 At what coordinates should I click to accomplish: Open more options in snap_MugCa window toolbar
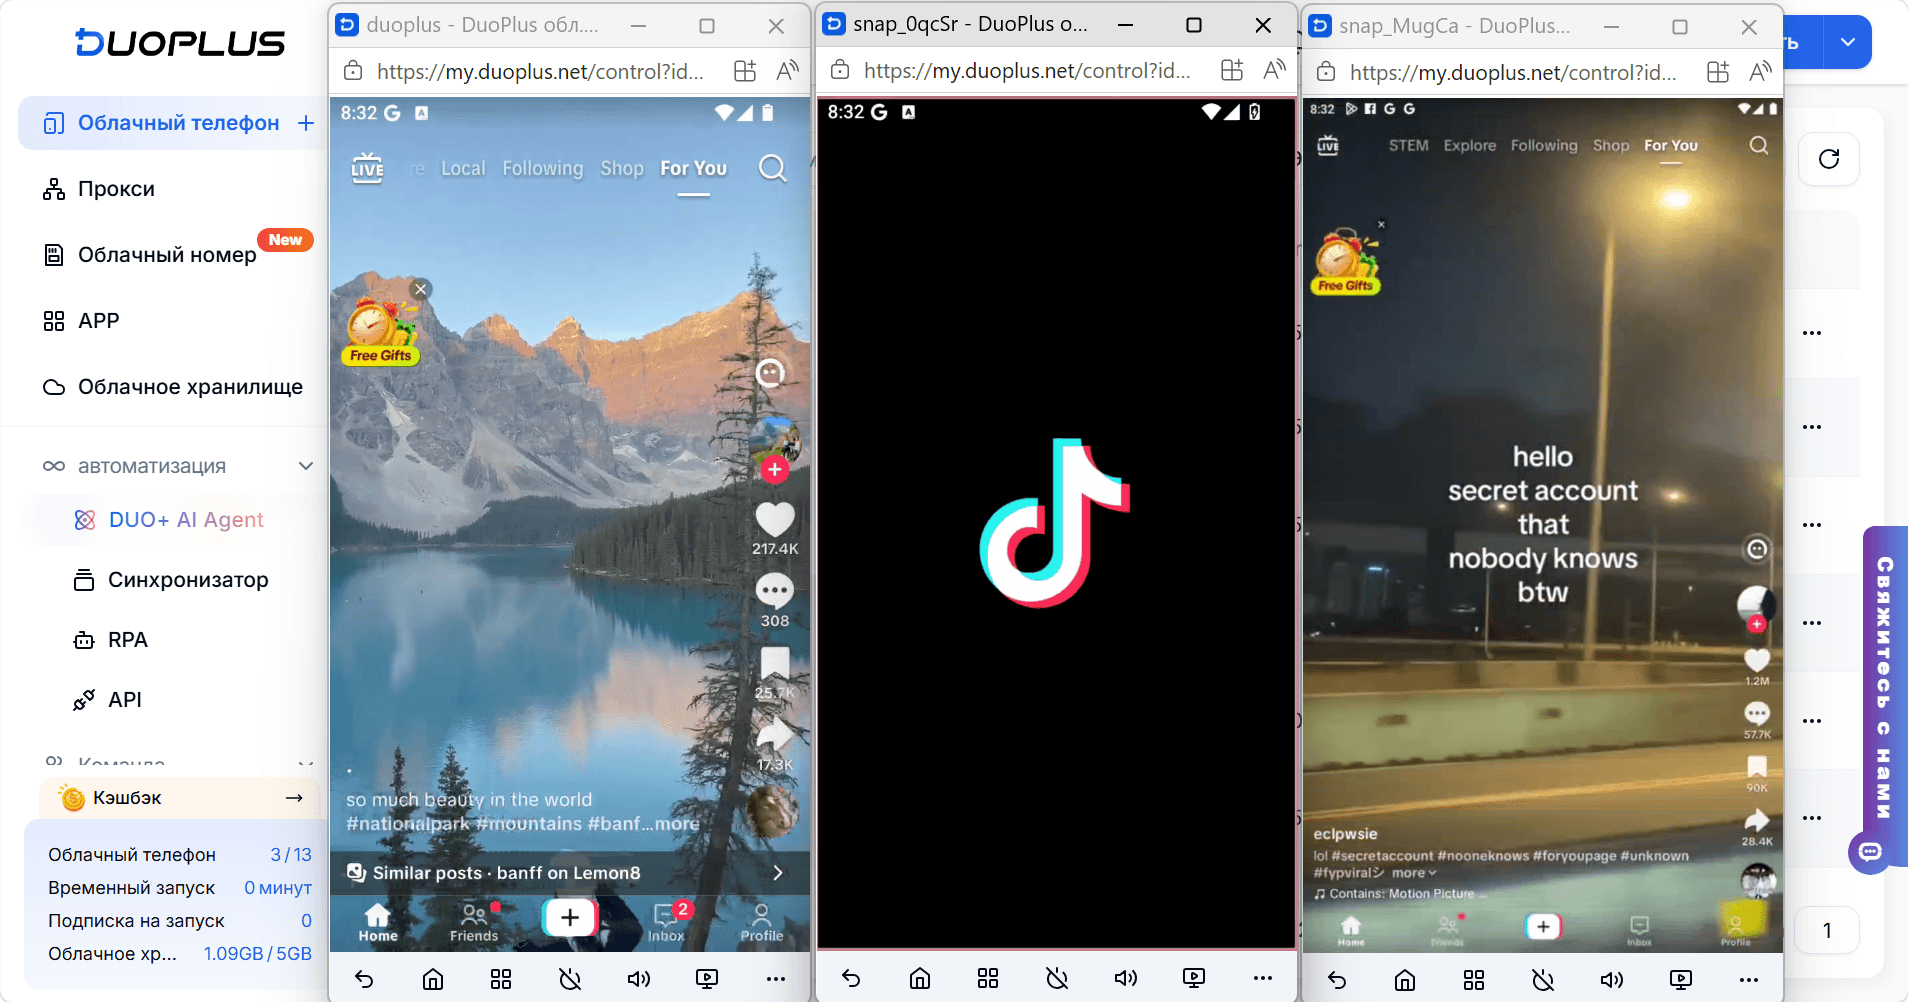(1748, 980)
